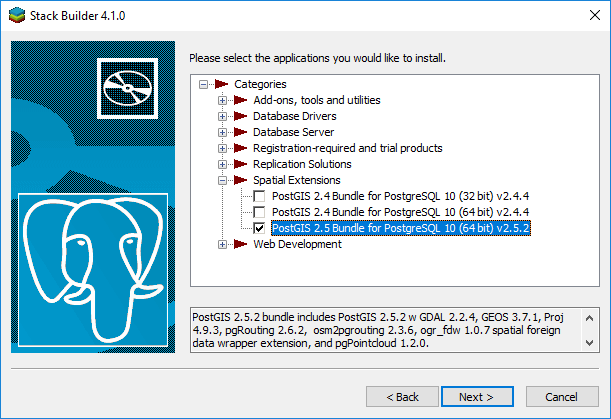This screenshot has height=419, width=611.
Task: Click the red arrow icon next to Database Drivers
Action: click(x=240, y=116)
